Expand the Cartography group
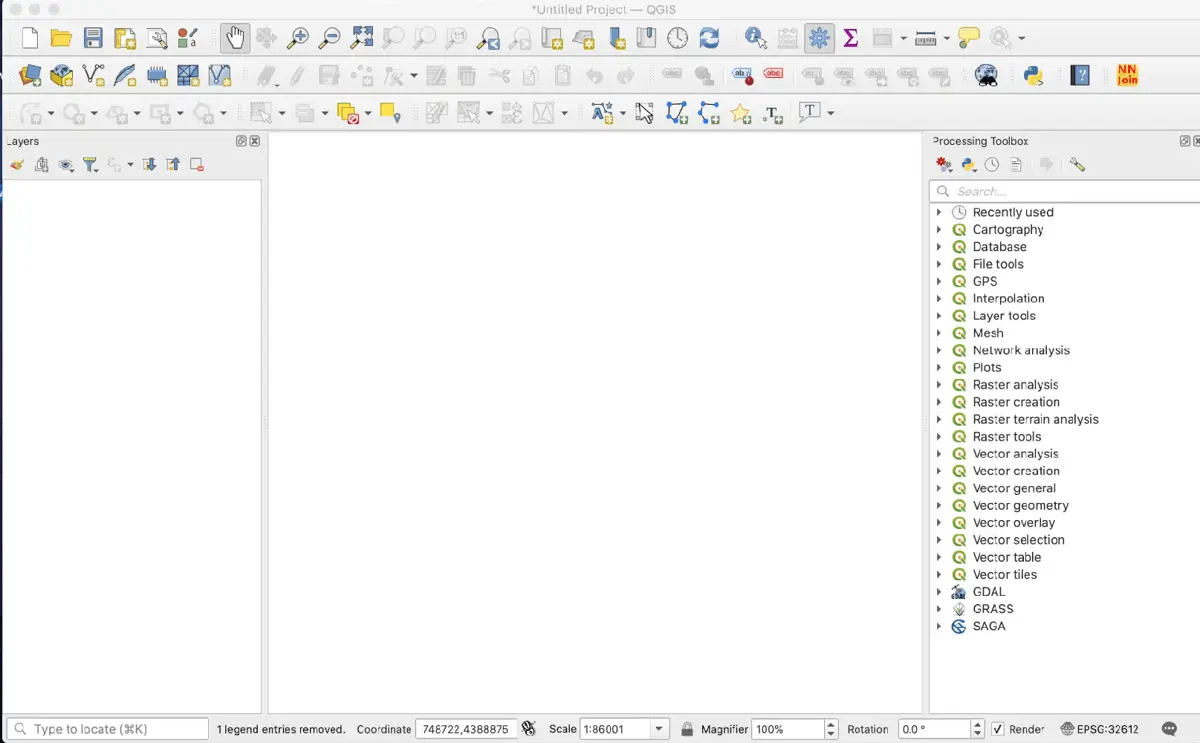1200x743 pixels. click(x=939, y=229)
